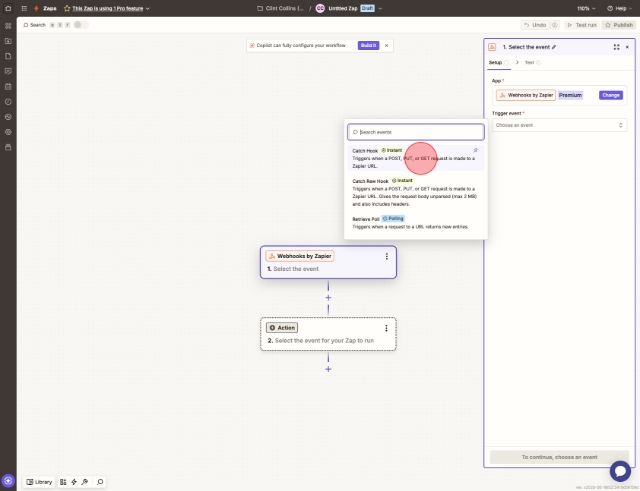Open the apps grid menu icon
The height and width of the screenshot is (491, 640).
click(x=24, y=8)
